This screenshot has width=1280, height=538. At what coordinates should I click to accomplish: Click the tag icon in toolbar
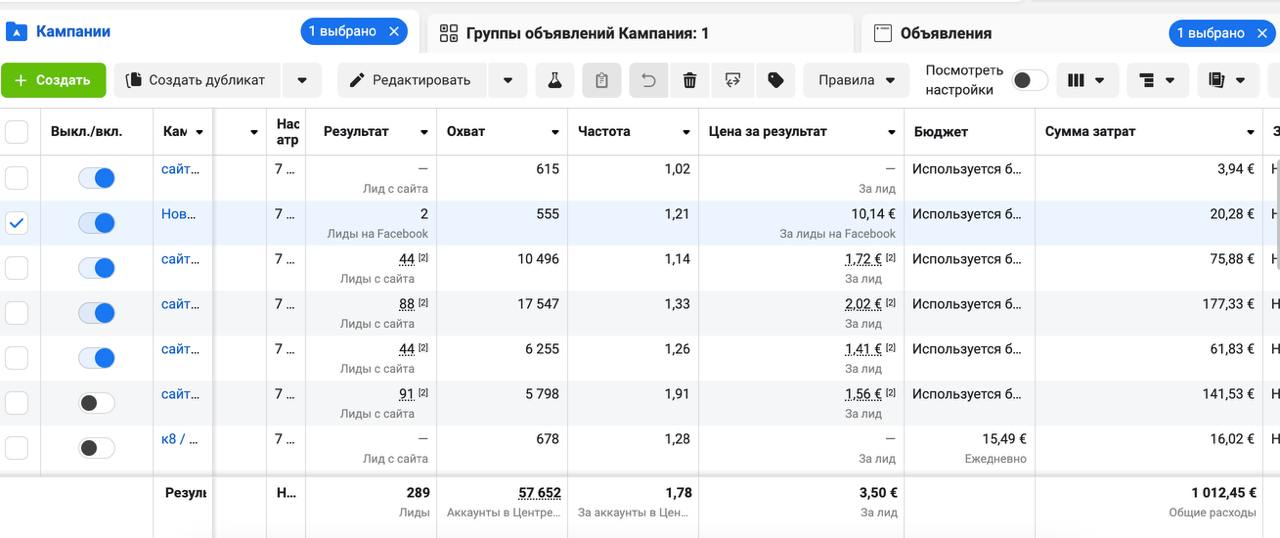click(776, 80)
